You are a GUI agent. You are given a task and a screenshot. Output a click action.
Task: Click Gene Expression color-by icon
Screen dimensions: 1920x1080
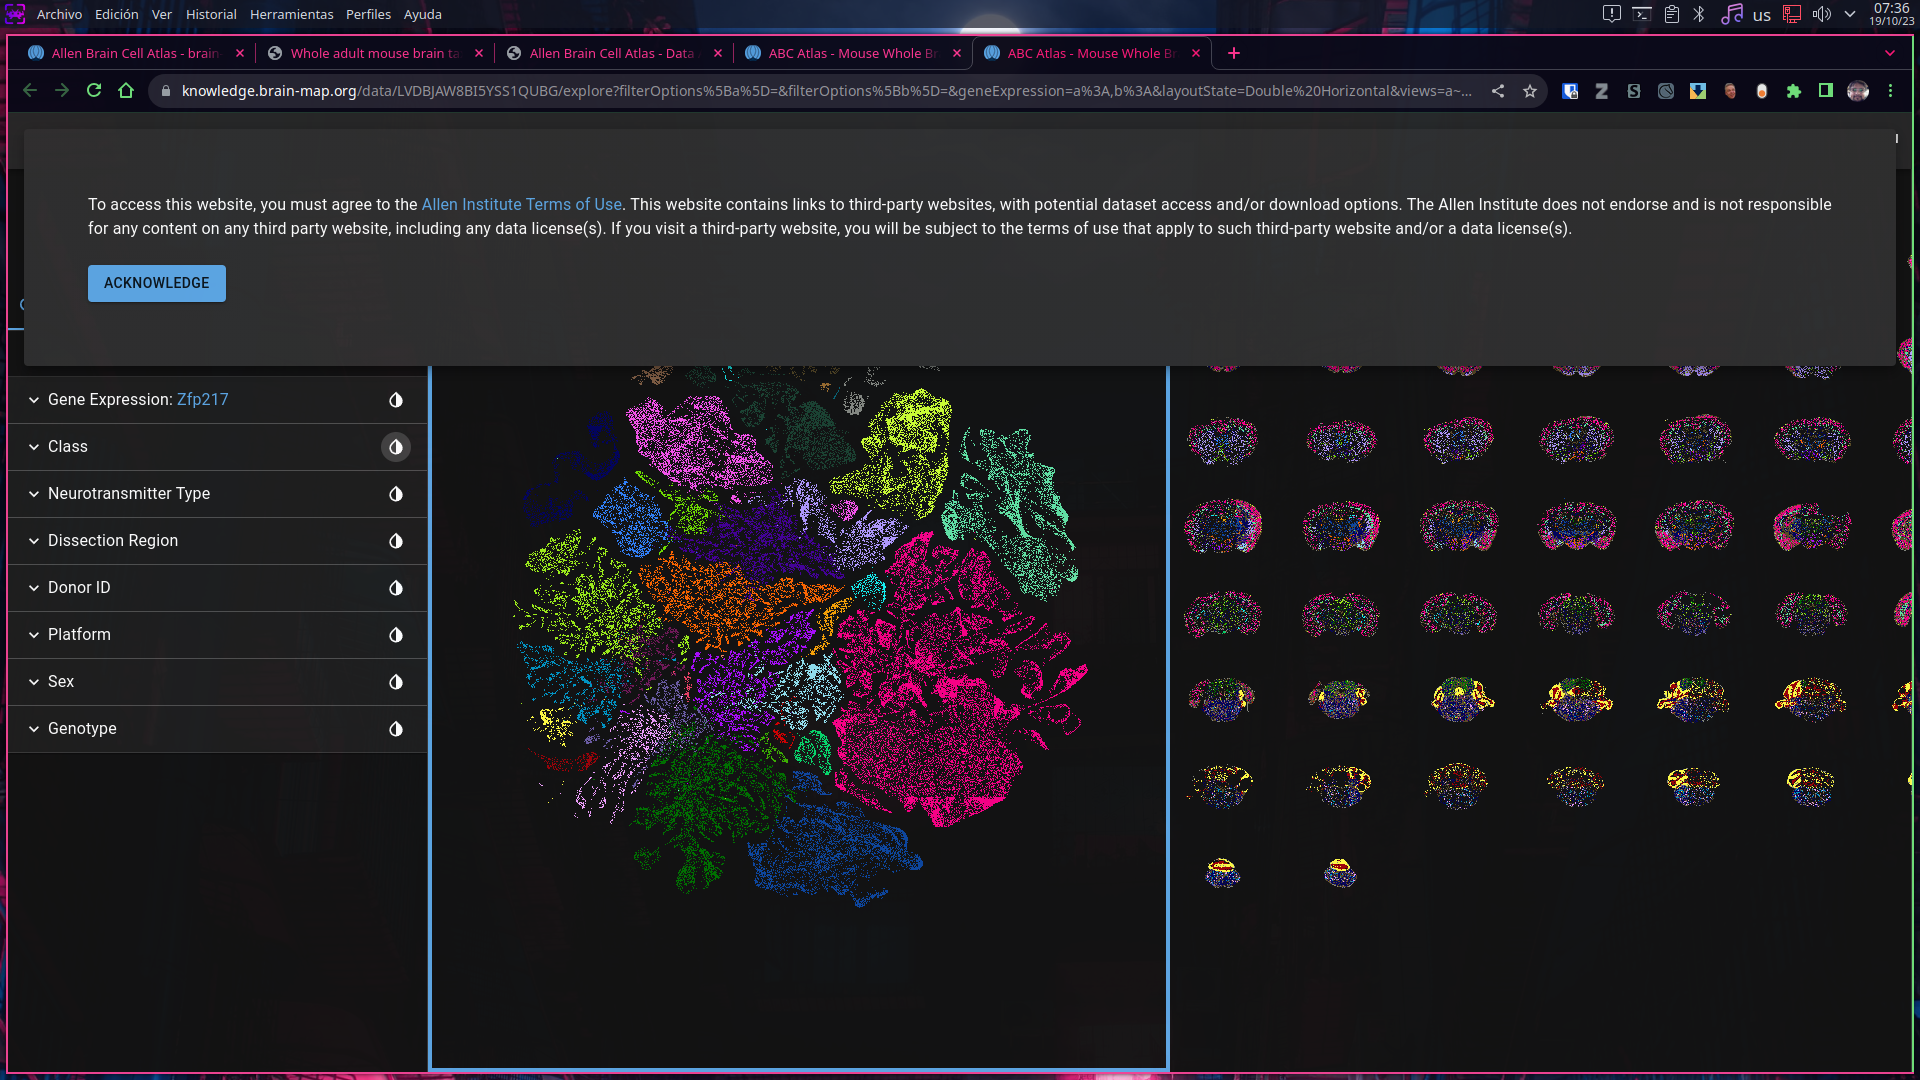coord(396,400)
